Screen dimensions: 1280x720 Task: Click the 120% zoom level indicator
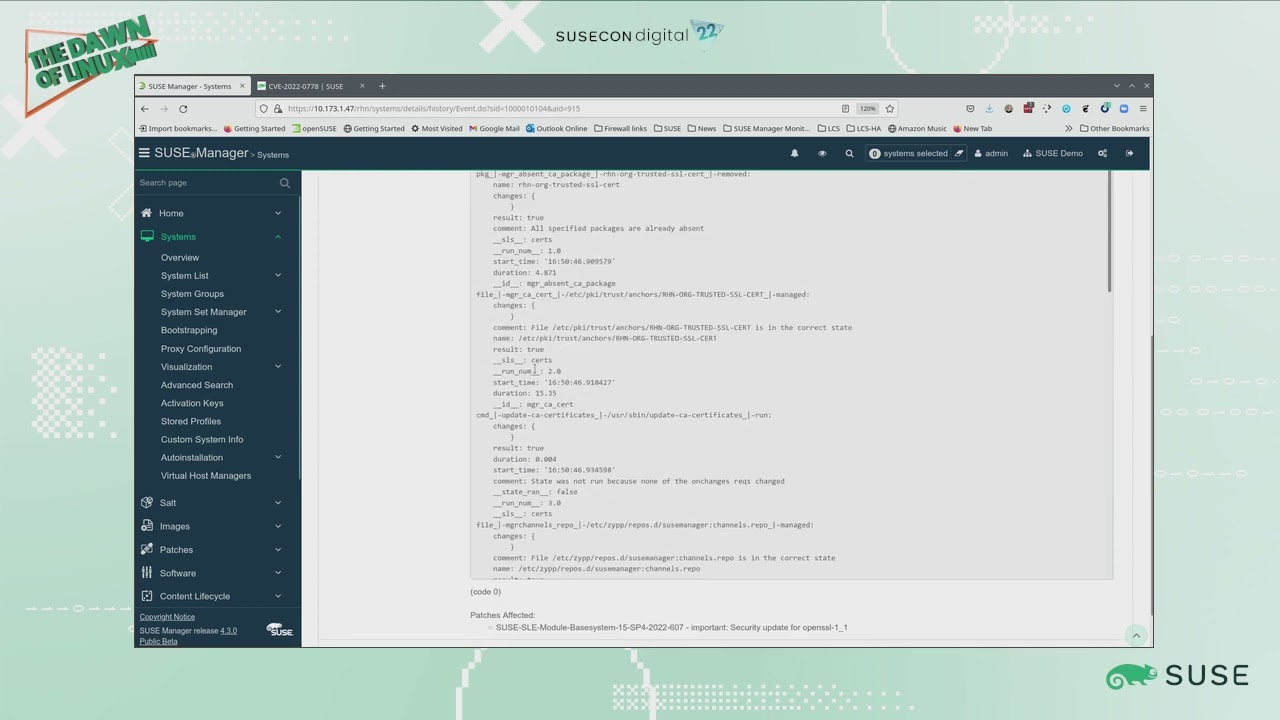point(867,108)
